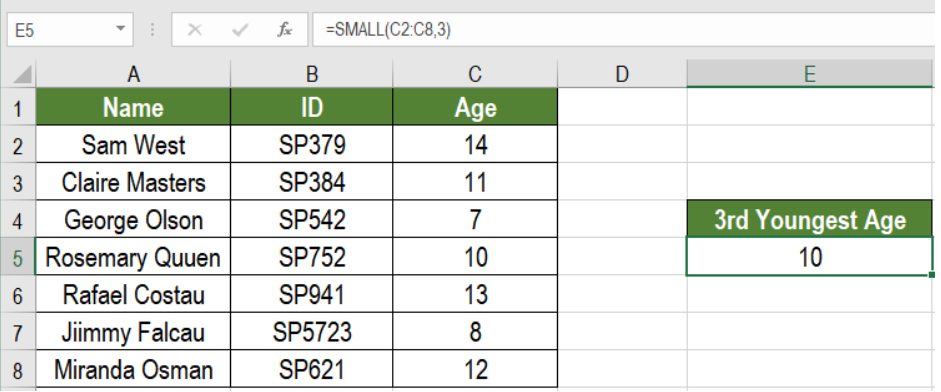This screenshot has height=392, width=941.
Task: Select row 1 header
Action: (18, 107)
